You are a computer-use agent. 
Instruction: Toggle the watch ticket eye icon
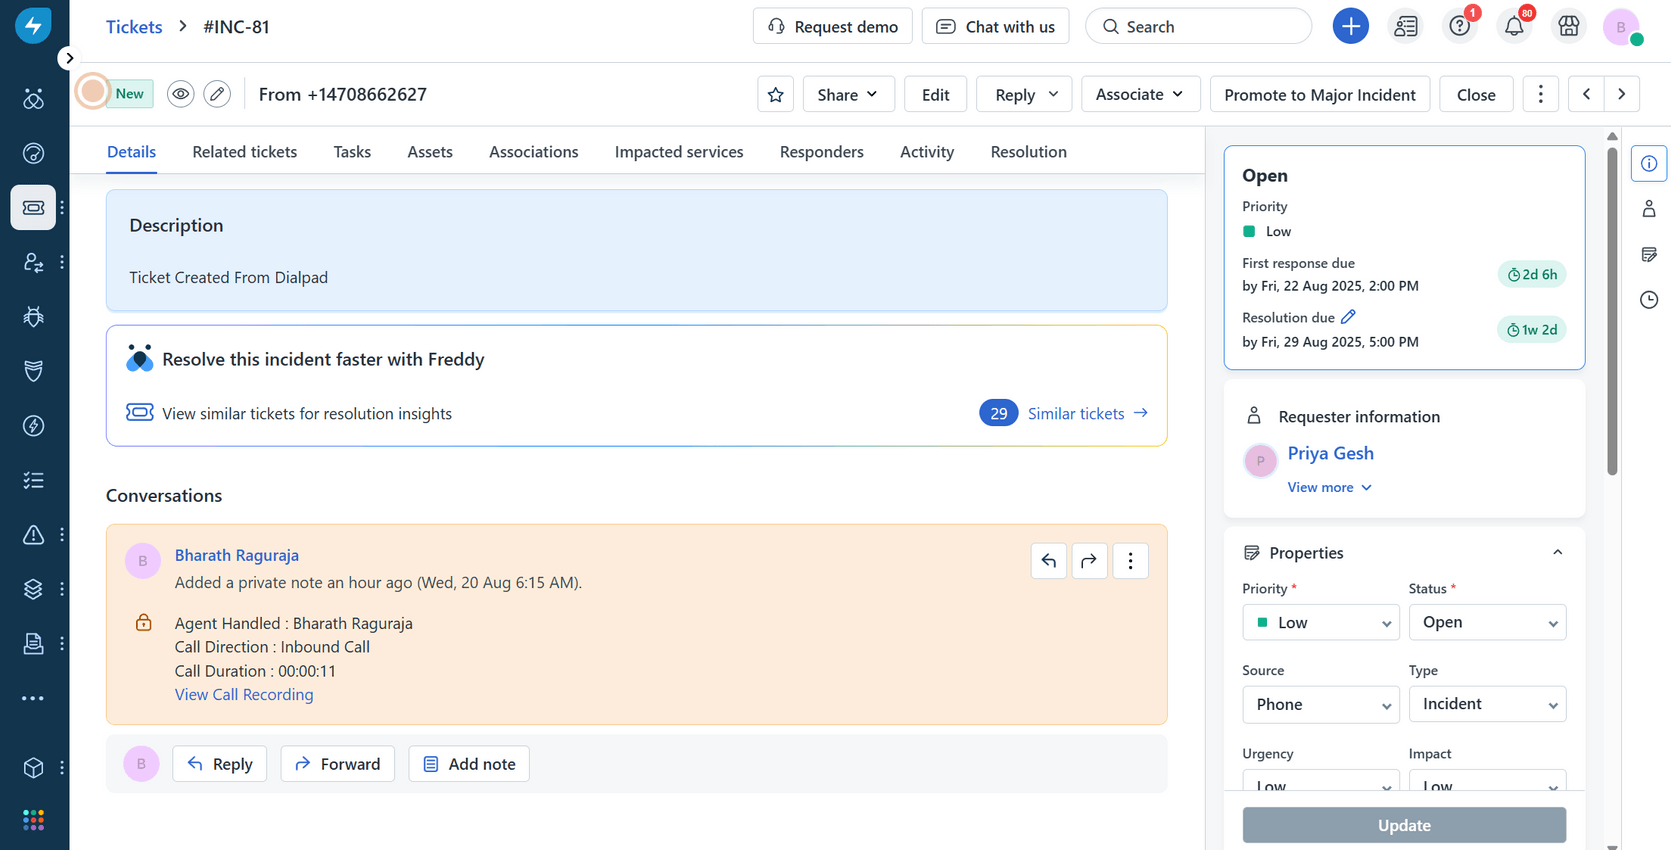180,94
